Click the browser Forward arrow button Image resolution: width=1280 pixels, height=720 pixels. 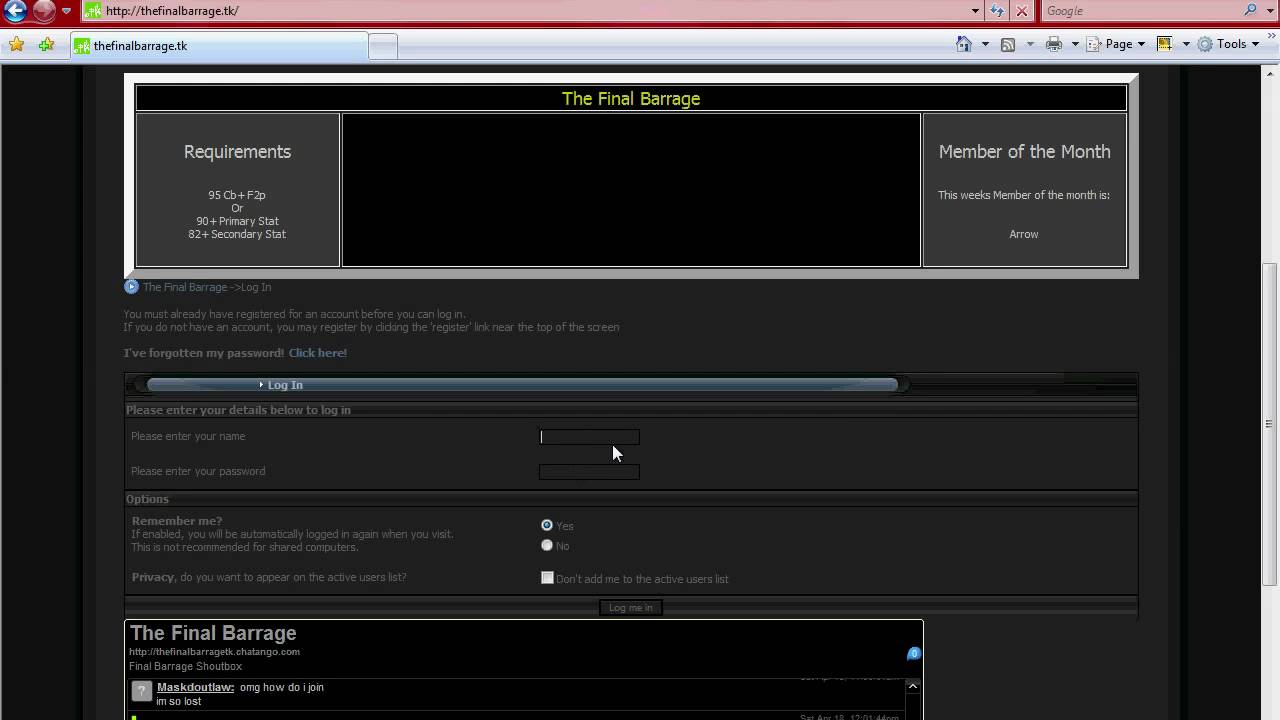click(x=44, y=11)
